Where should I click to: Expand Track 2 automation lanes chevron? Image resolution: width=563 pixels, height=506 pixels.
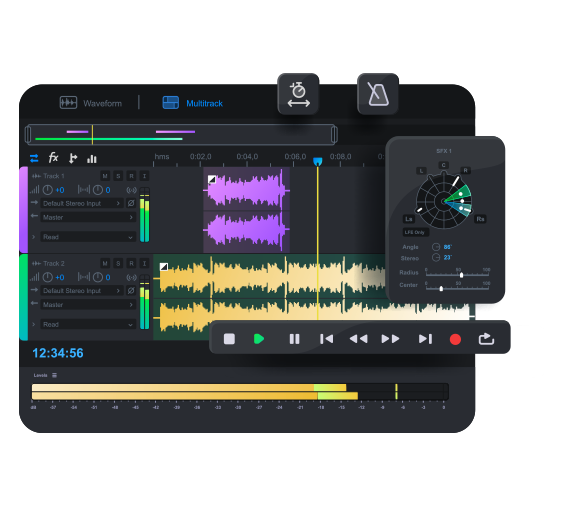tap(33, 324)
